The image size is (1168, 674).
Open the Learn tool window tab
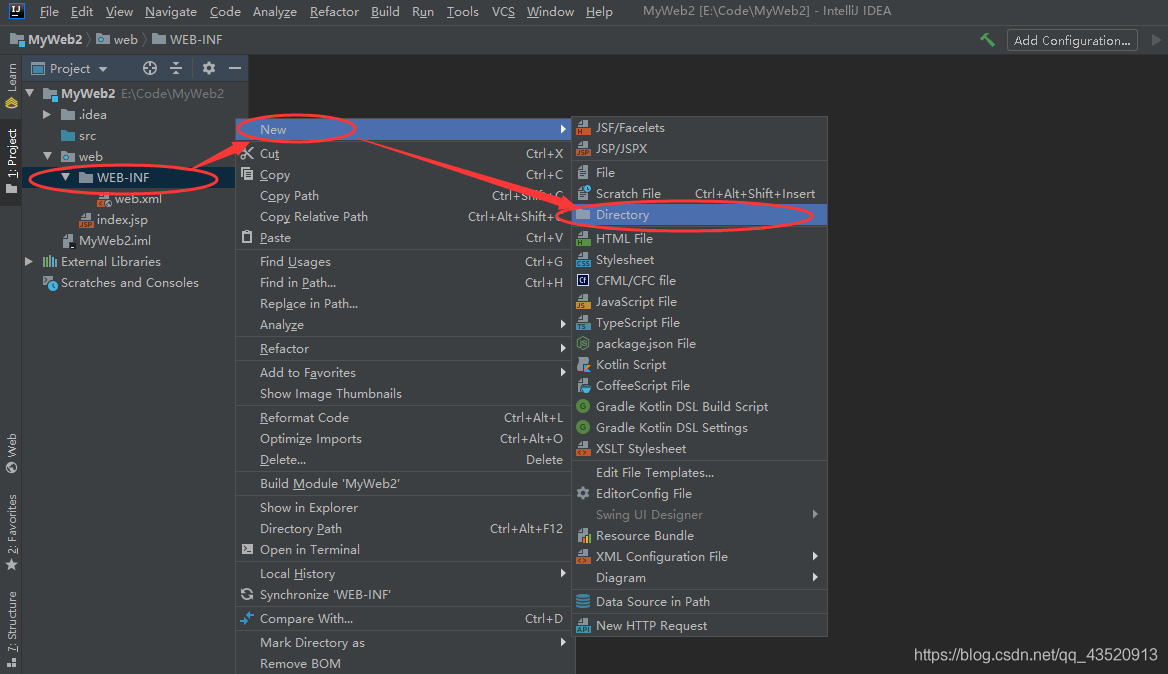click(11, 86)
